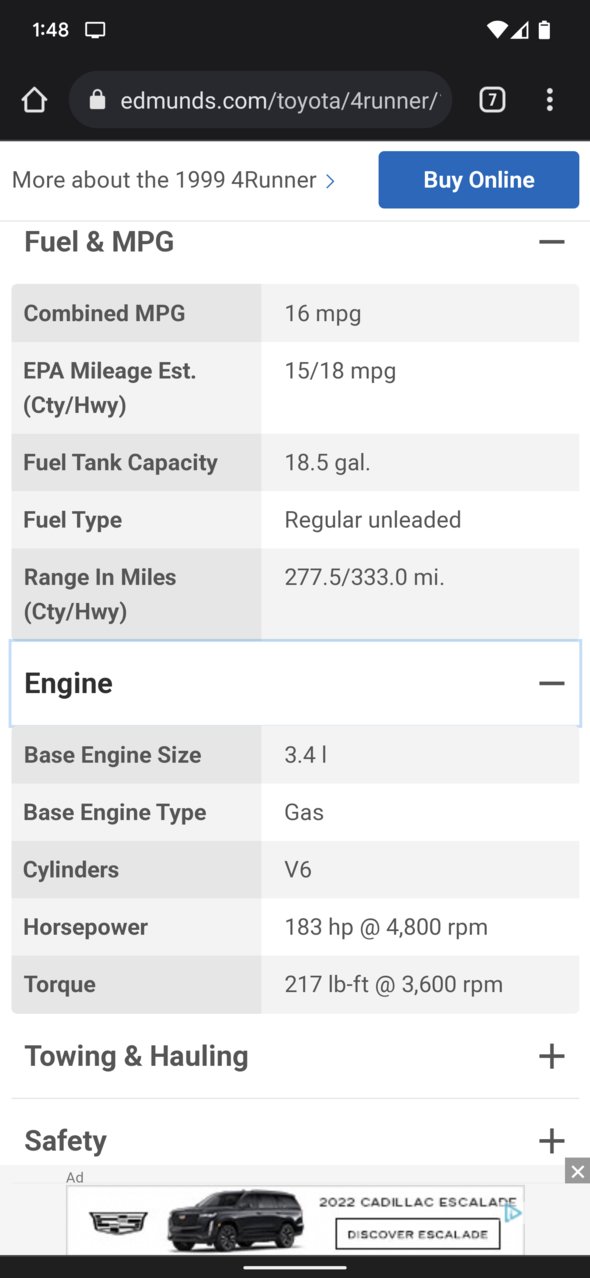Collapse the Engine section via minus icon

(x=552, y=684)
